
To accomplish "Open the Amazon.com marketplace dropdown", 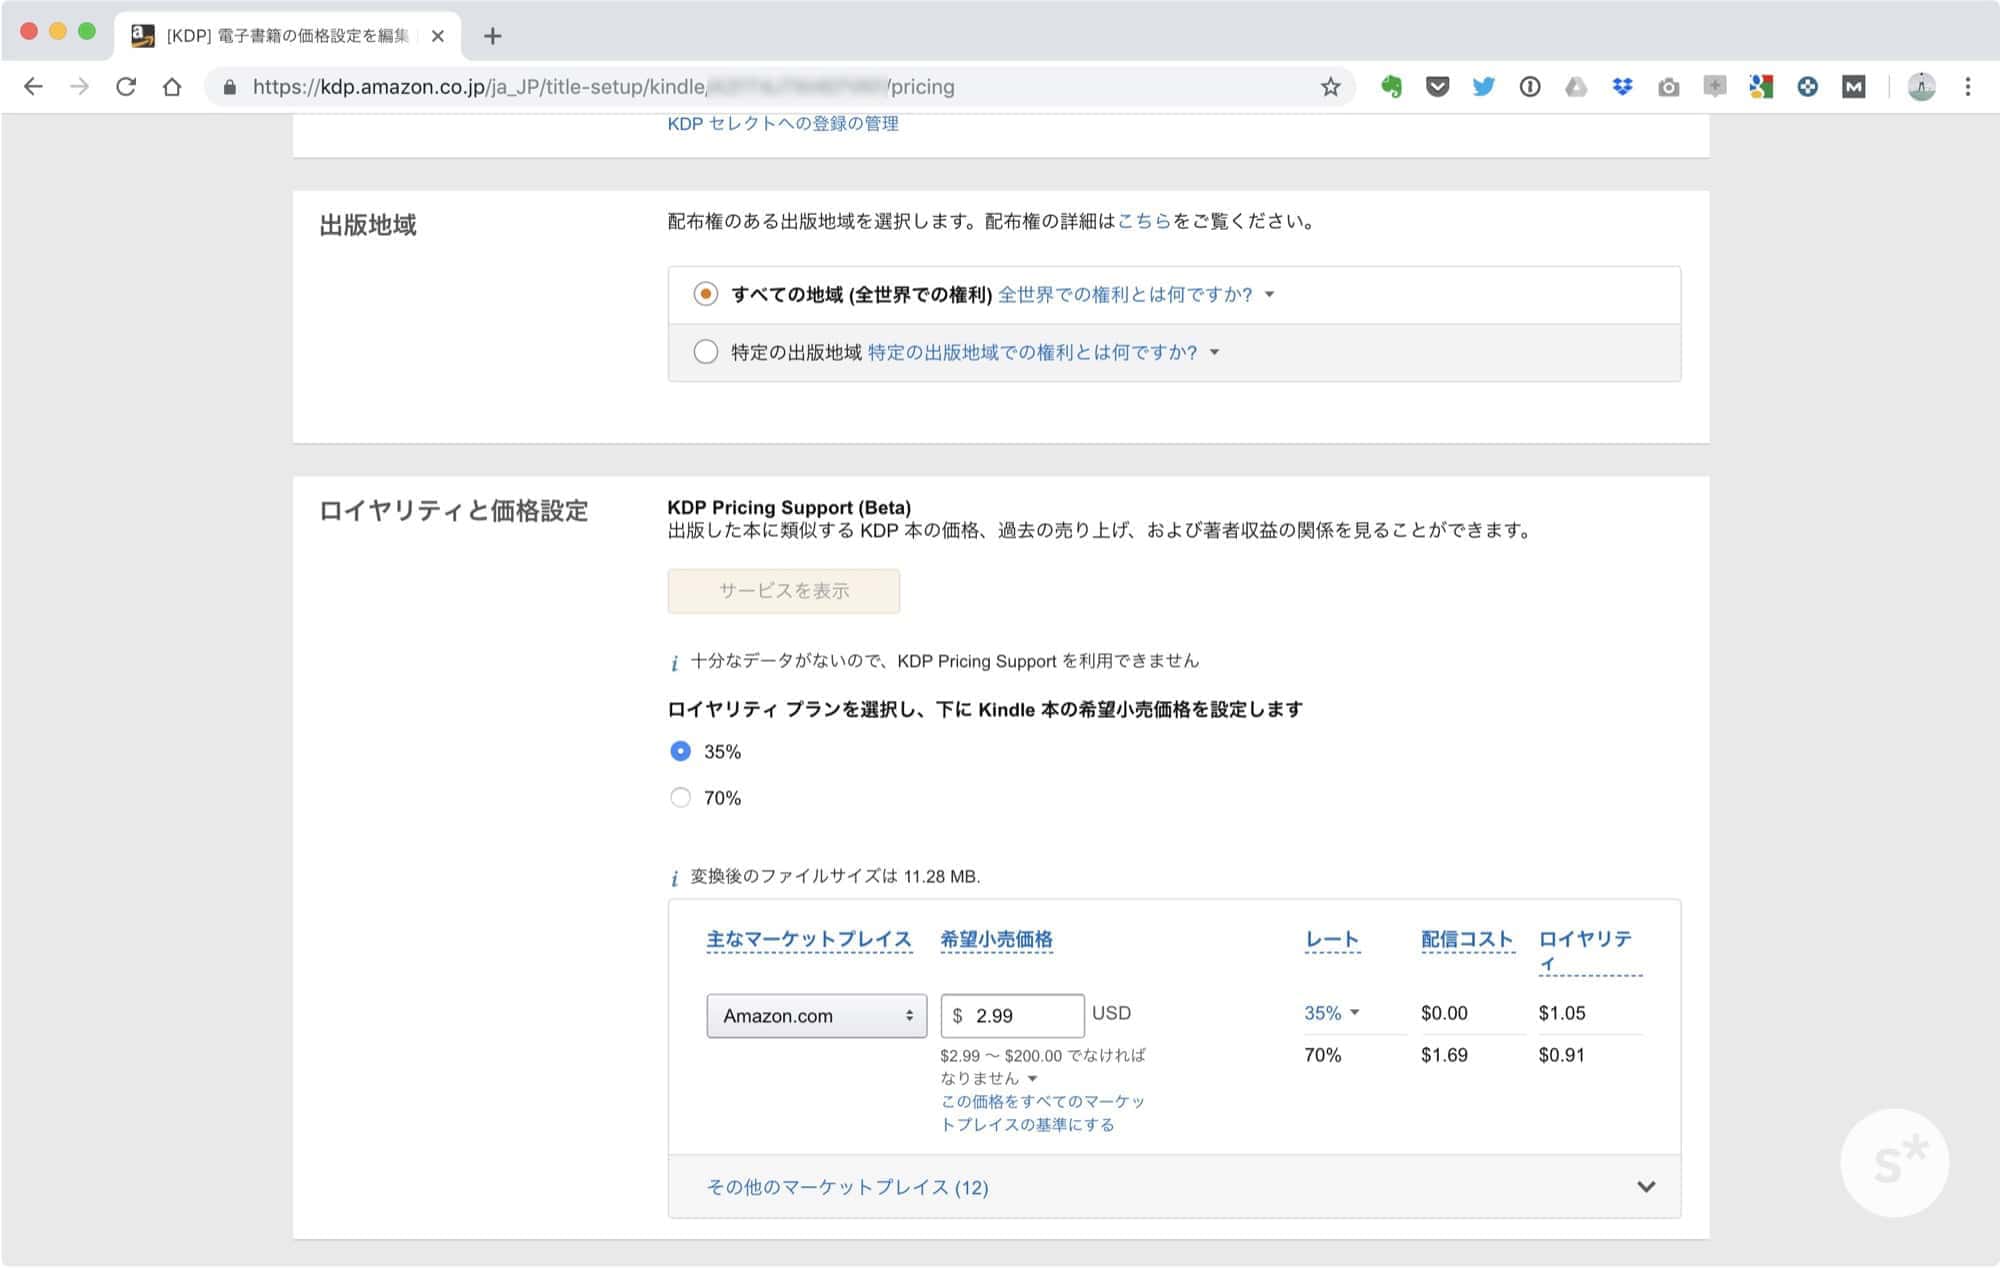I will [816, 1016].
